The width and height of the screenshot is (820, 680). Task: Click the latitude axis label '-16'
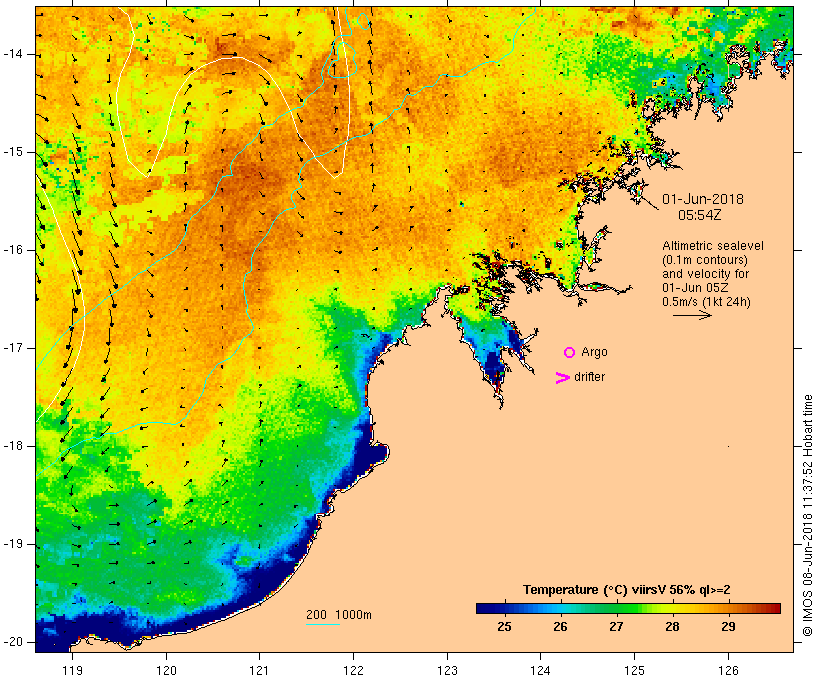[13, 250]
